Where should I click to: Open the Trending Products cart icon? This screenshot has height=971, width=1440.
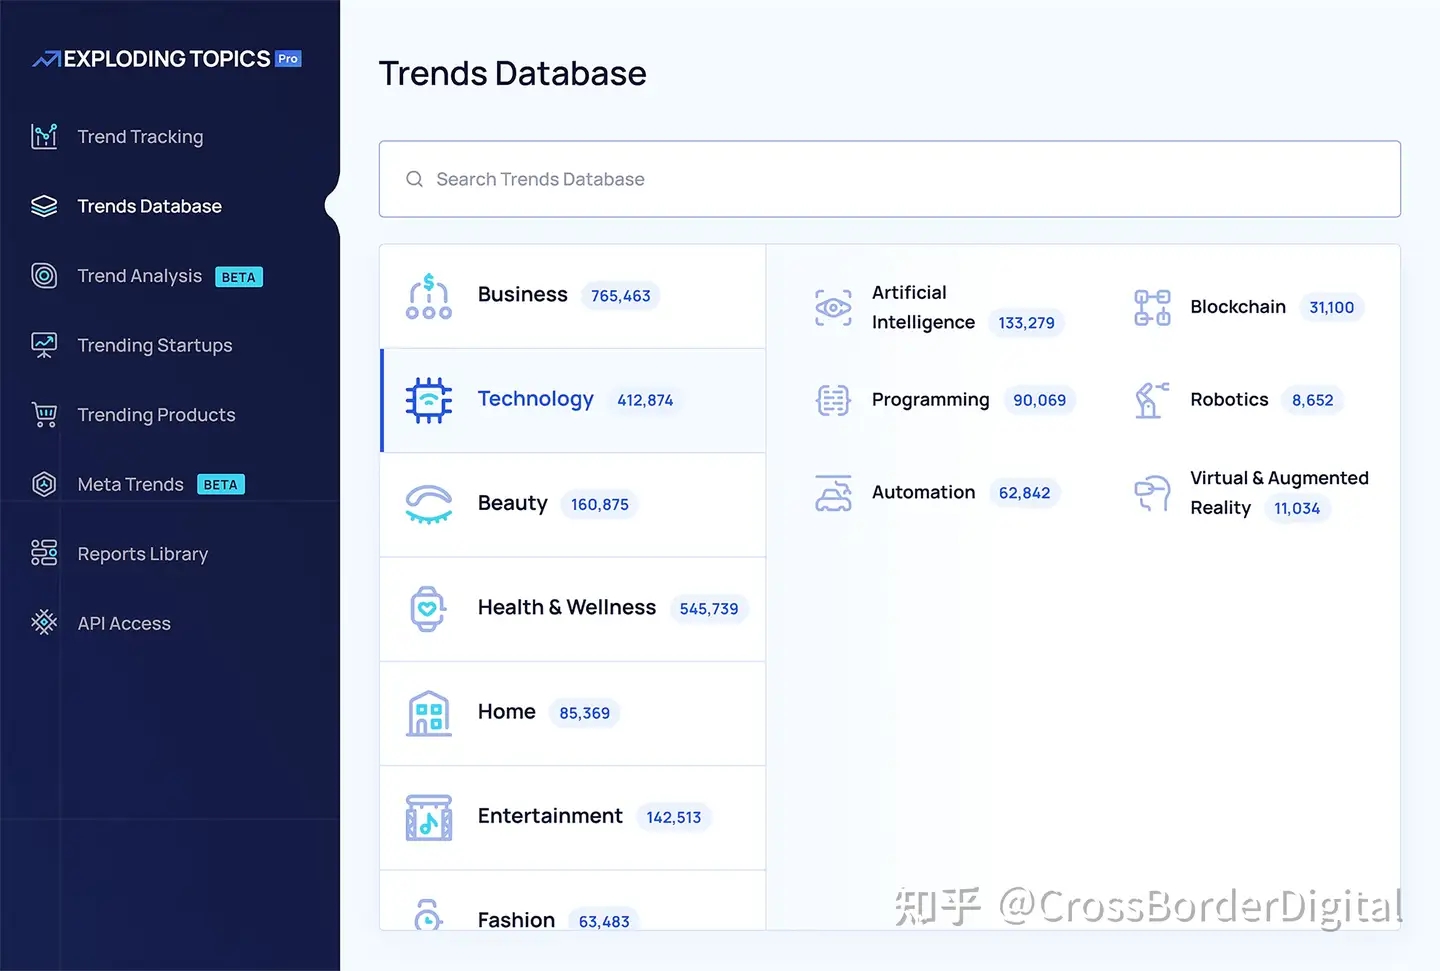[44, 415]
